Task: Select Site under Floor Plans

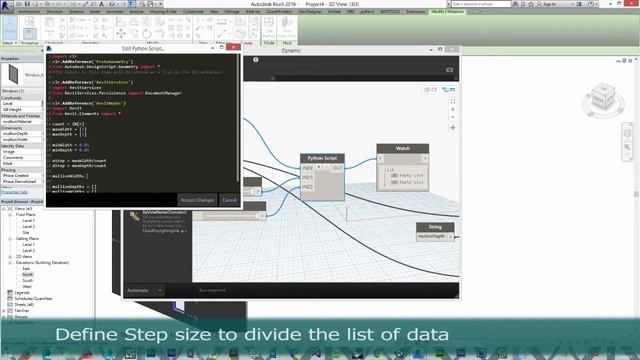Action: coord(26,233)
